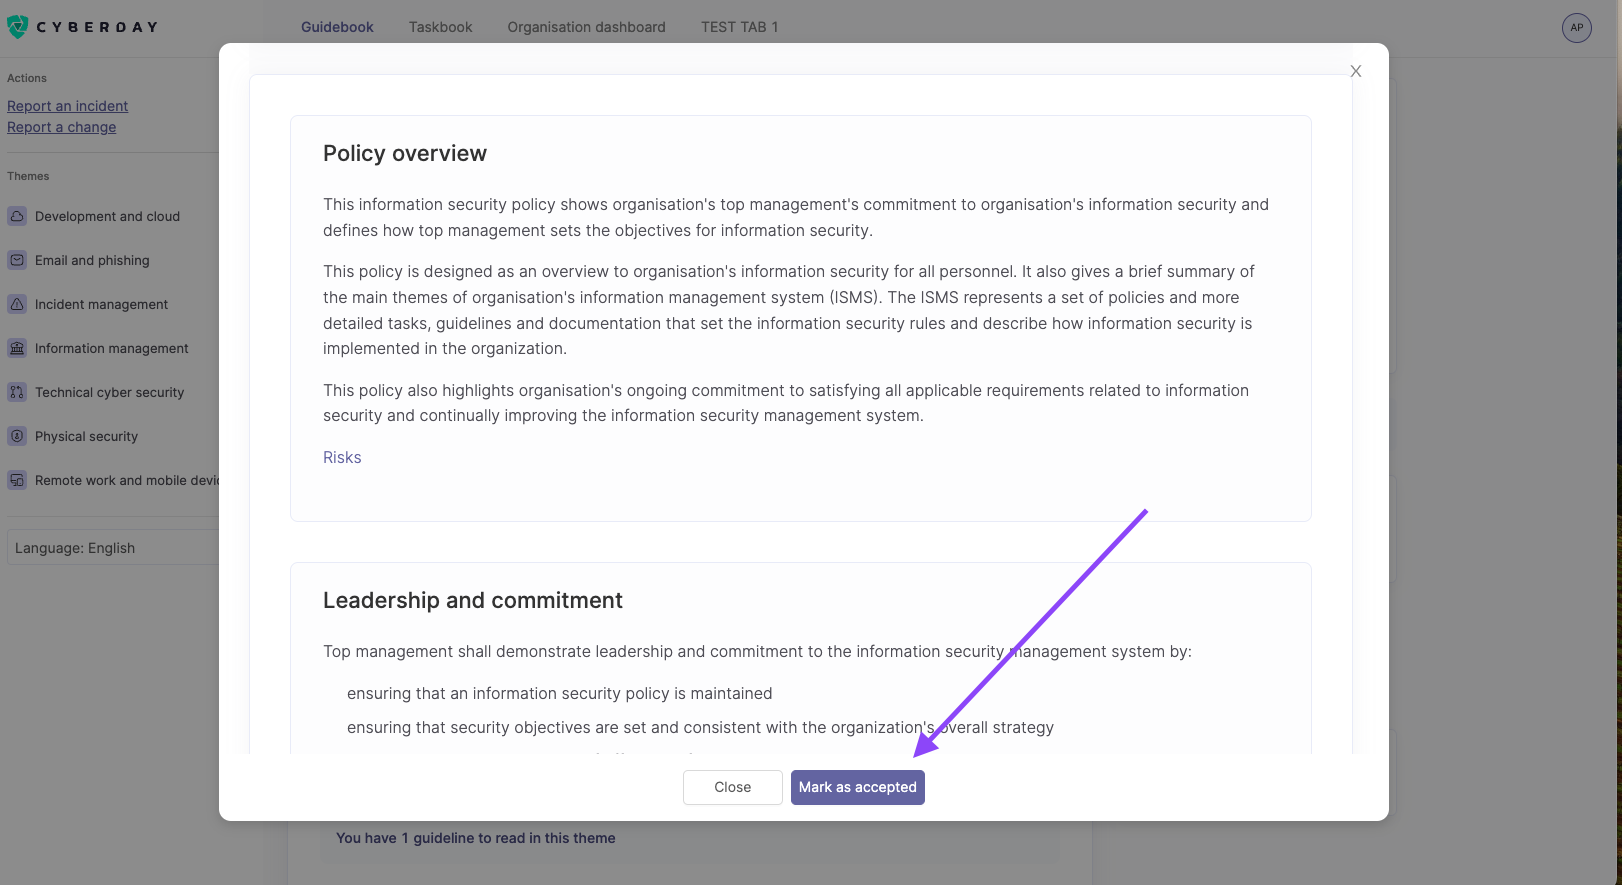Viewport: 1622px width, 885px height.
Task: Open the Guidebook tab
Action: click(x=337, y=27)
